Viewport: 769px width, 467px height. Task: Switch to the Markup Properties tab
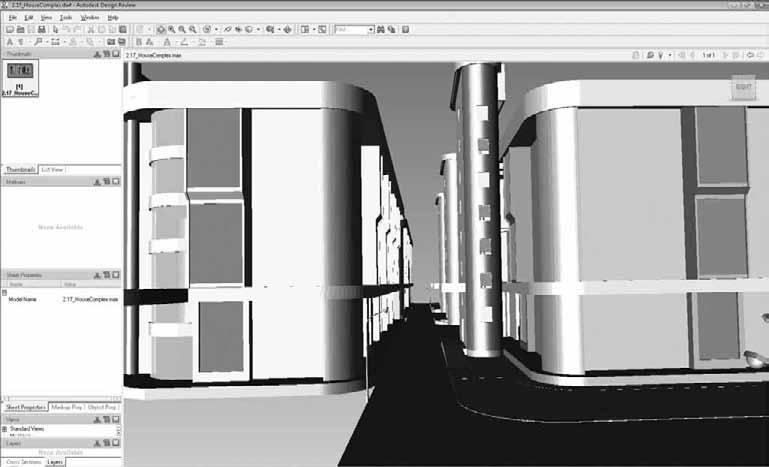coord(67,407)
